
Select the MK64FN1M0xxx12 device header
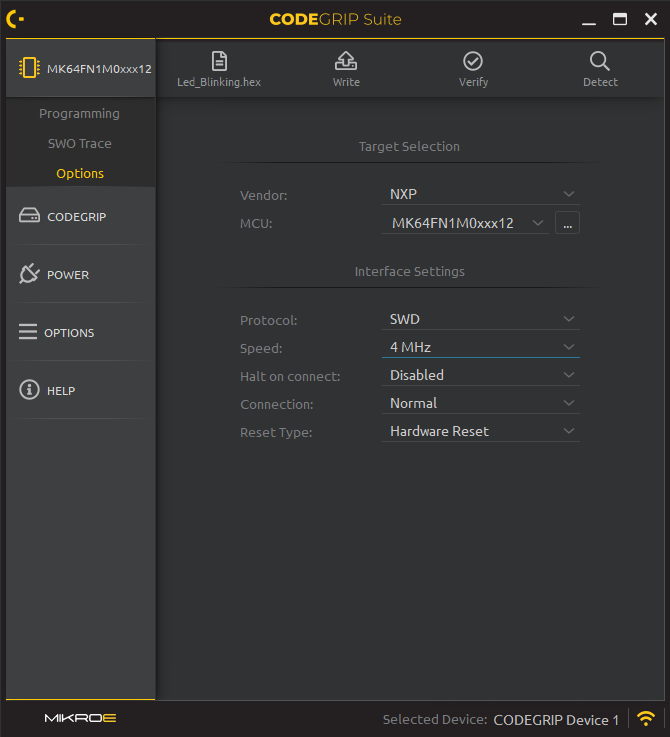(x=81, y=68)
